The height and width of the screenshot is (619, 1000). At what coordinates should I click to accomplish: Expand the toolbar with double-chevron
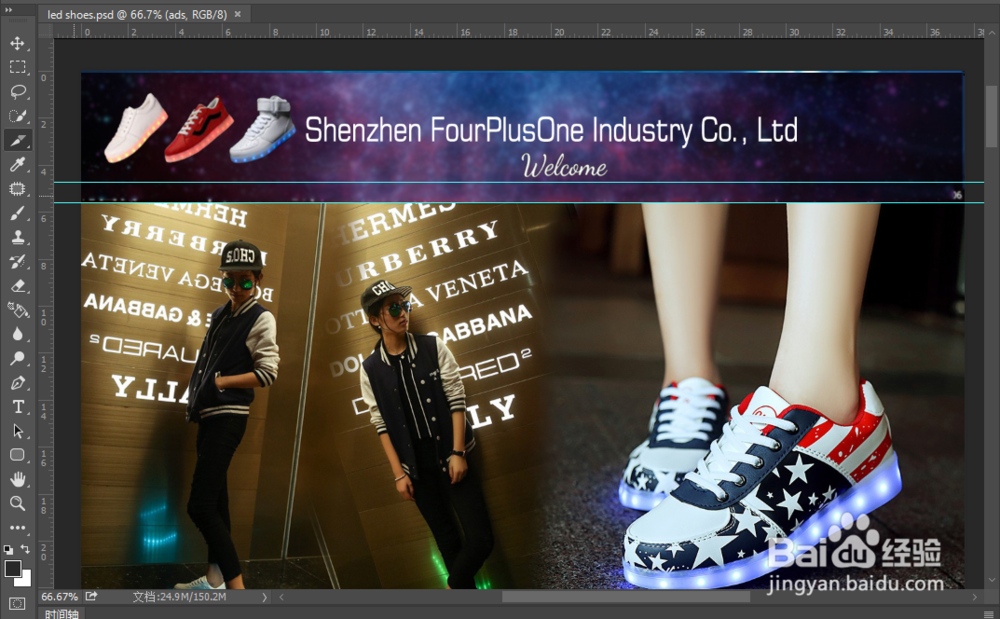[x=9, y=10]
